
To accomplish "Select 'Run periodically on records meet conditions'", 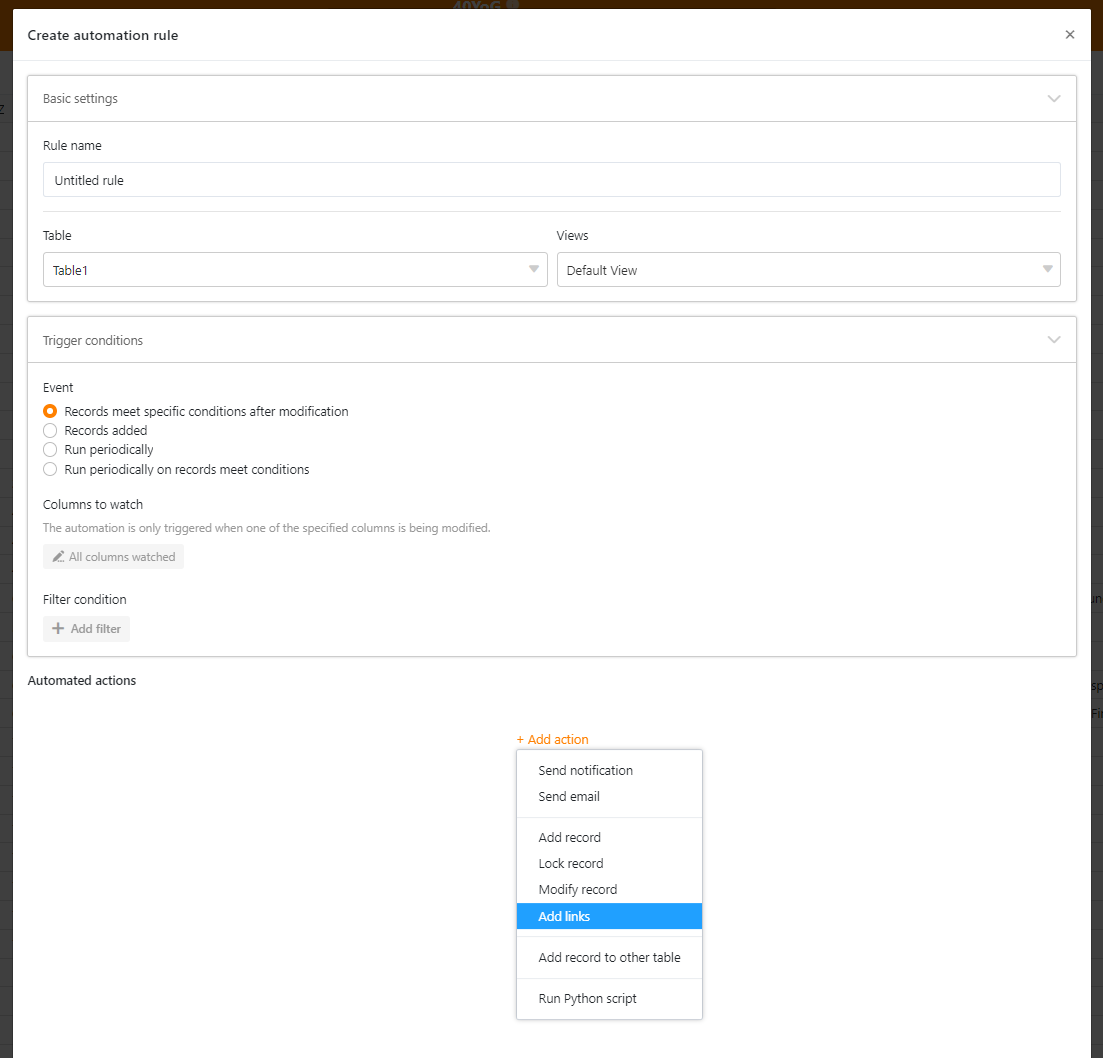I will [x=50, y=469].
